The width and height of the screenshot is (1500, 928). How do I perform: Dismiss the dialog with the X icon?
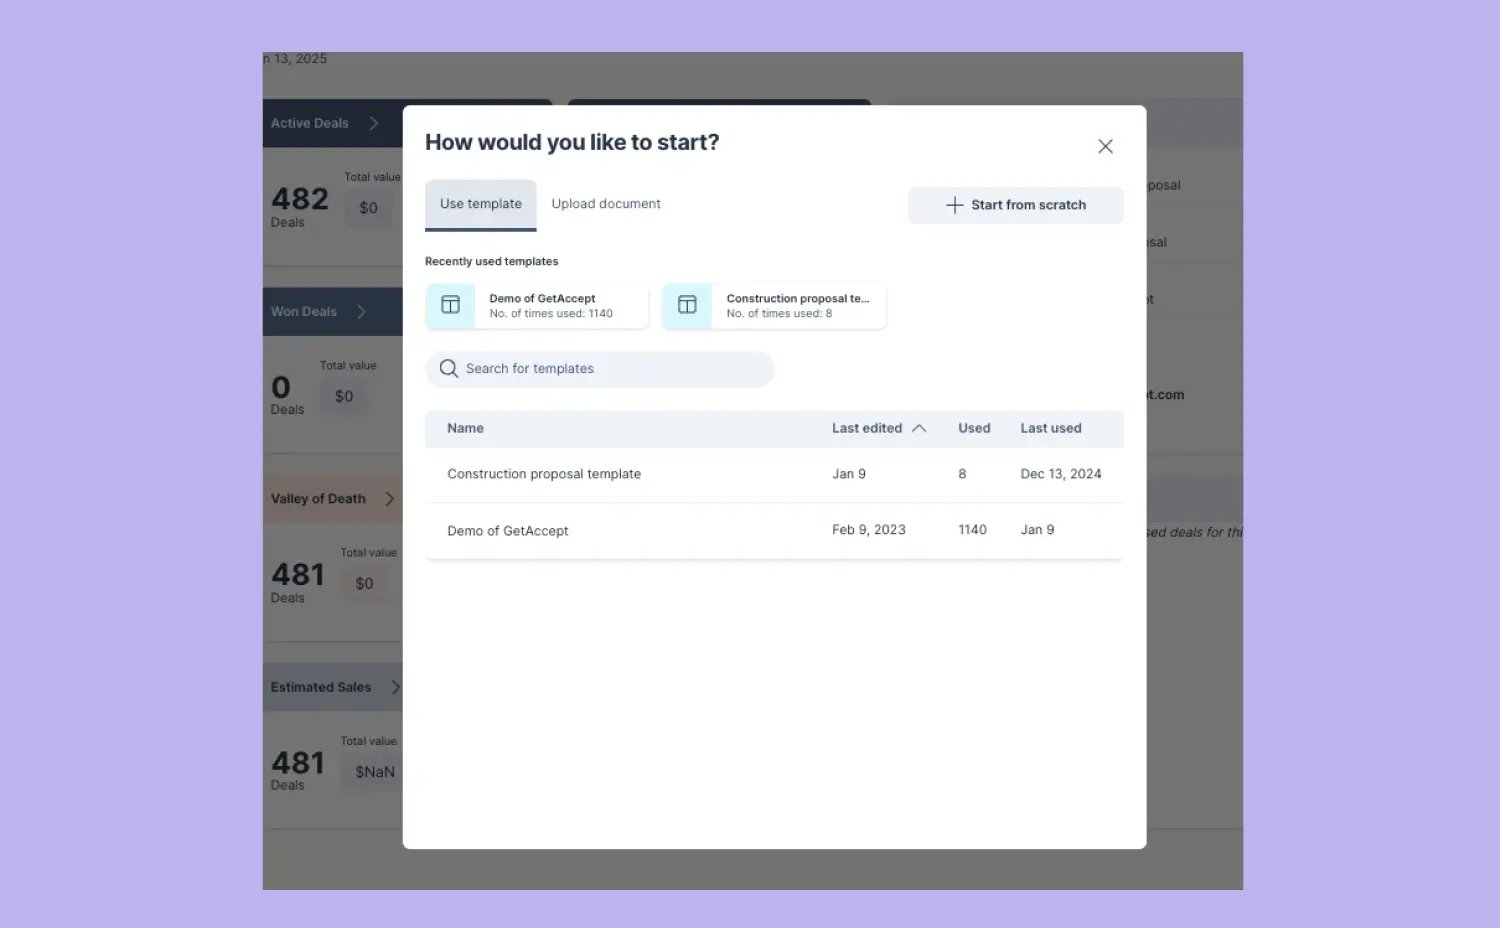coord(1105,146)
